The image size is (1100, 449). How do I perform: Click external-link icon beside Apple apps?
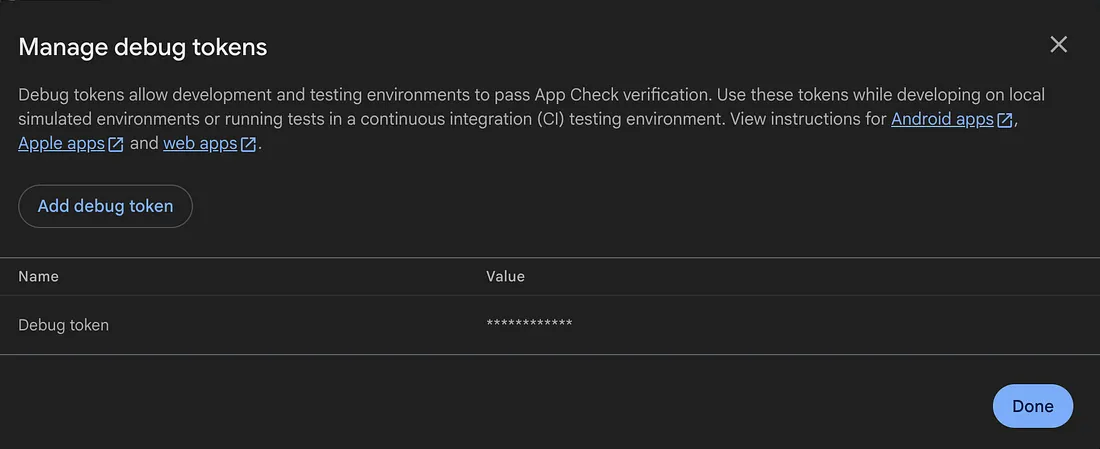(116, 145)
